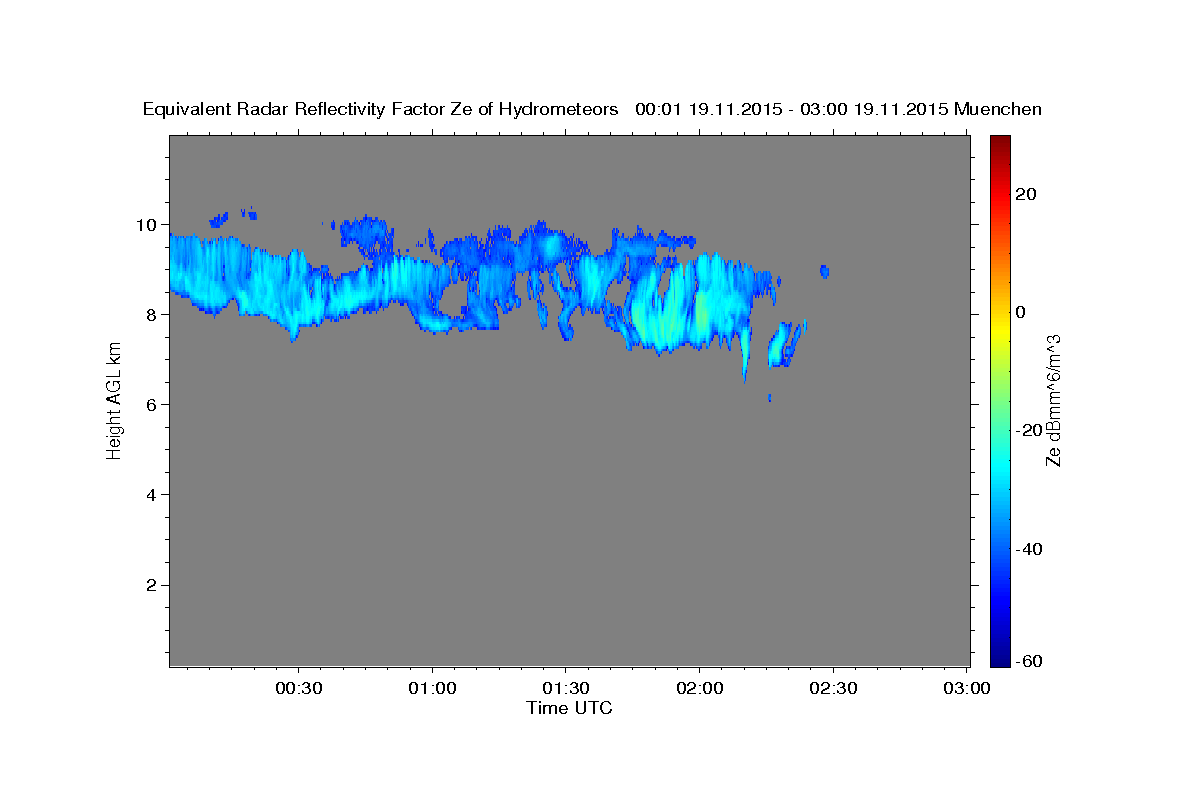1200x800 pixels.
Task: Click the green middle section of the colorbar
Action: click(1001, 400)
